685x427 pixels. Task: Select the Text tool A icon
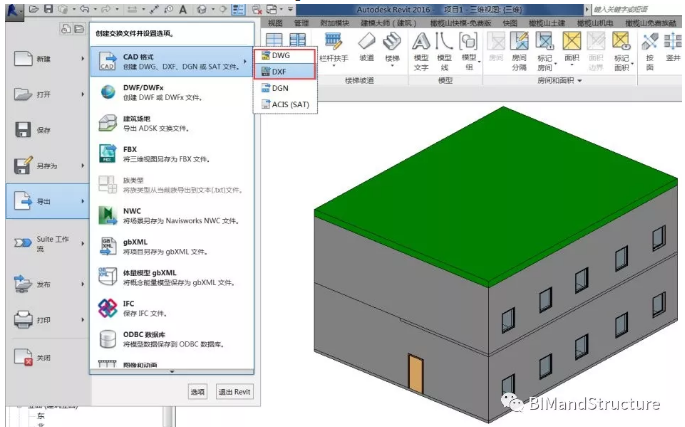coord(183,9)
